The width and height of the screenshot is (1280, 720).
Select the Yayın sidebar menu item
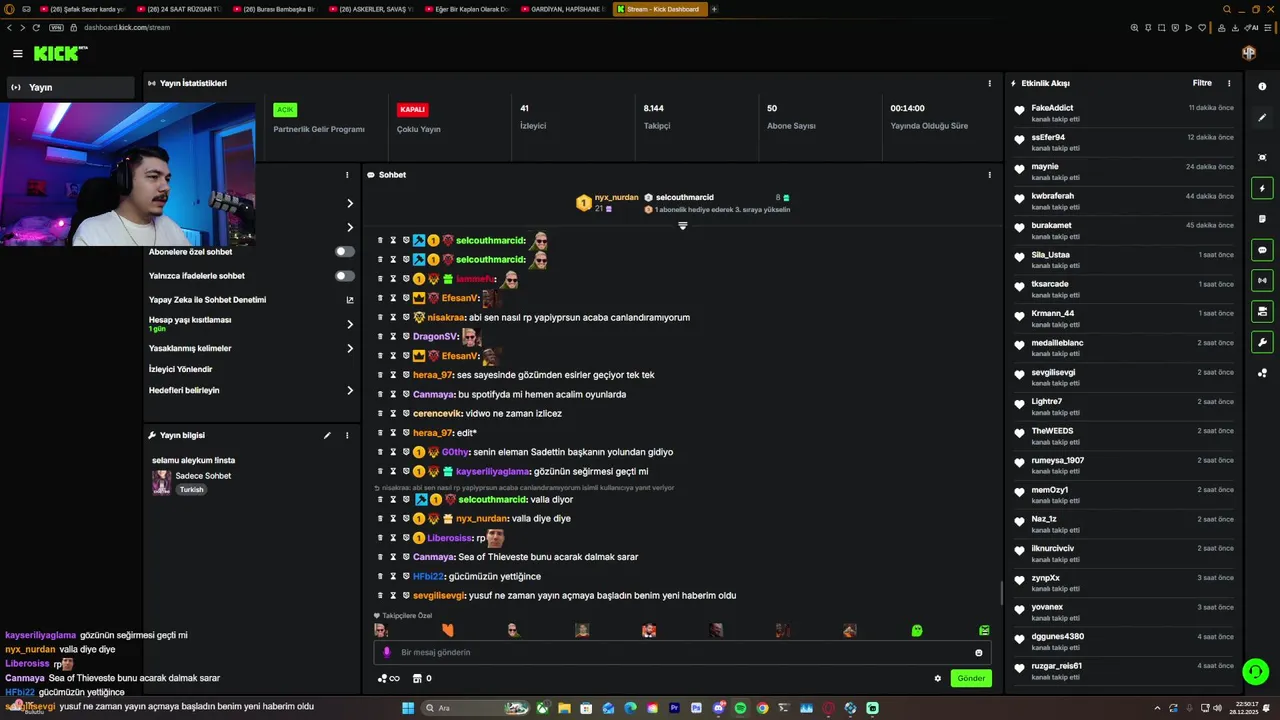pyautogui.click(x=70, y=87)
